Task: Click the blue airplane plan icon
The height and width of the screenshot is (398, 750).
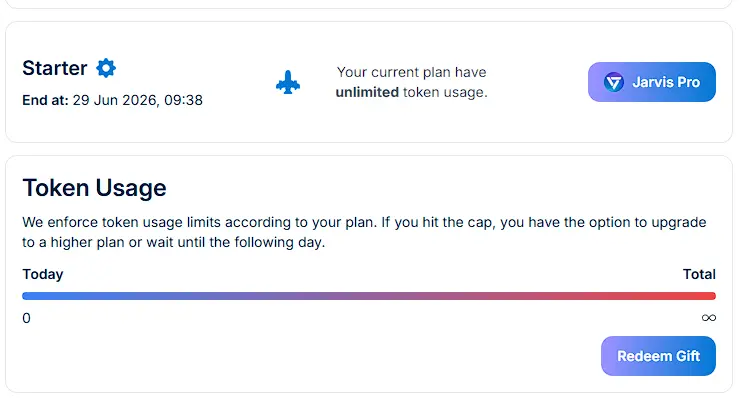Action: coord(288,82)
